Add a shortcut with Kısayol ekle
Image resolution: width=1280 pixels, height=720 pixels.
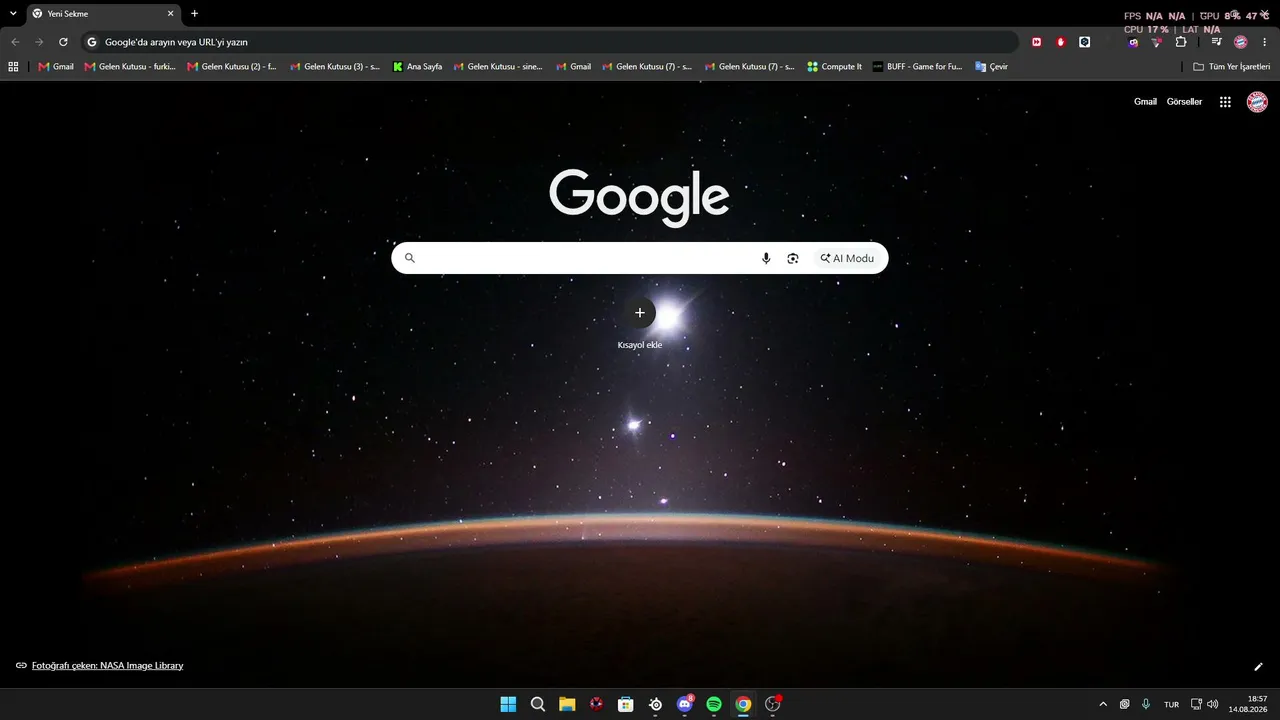coord(640,323)
